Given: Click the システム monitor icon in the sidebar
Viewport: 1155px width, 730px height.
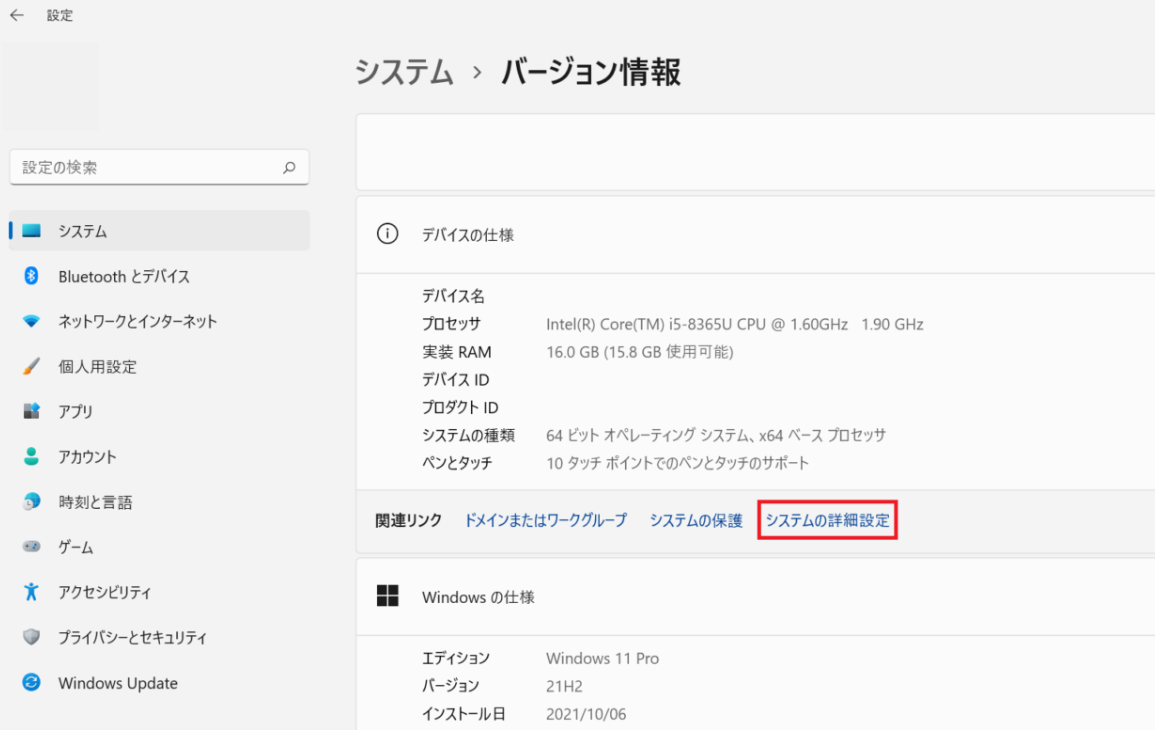Looking at the screenshot, I should [31, 231].
